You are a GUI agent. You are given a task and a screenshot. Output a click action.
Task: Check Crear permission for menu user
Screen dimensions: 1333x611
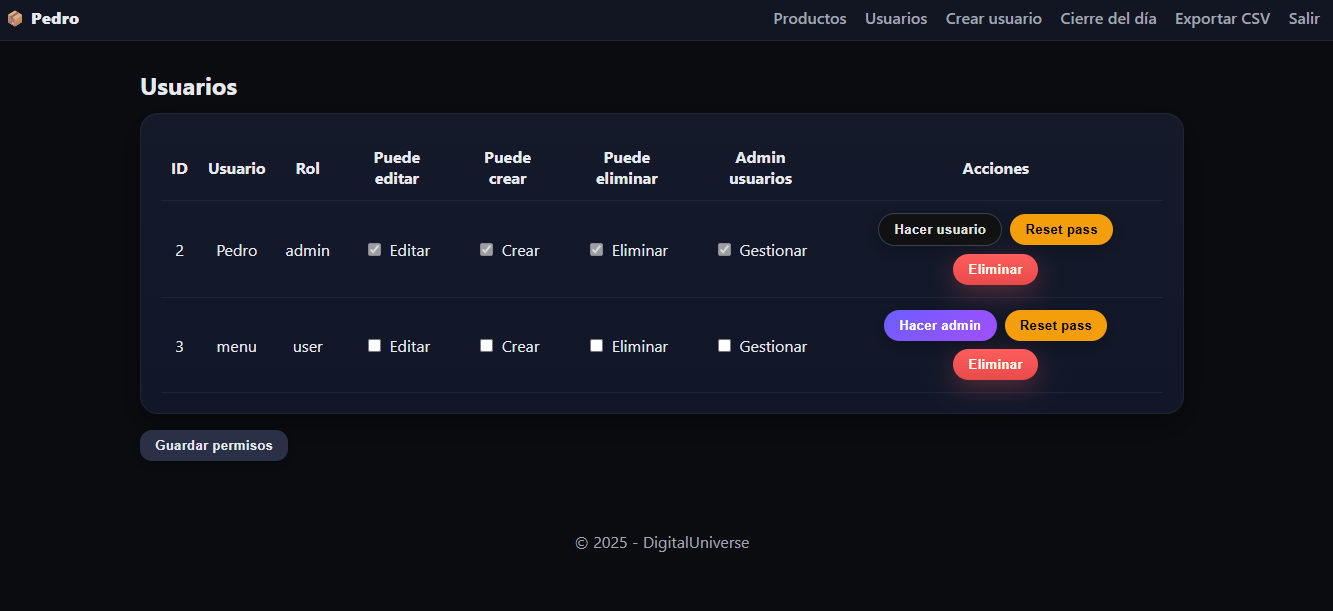[x=486, y=345]
